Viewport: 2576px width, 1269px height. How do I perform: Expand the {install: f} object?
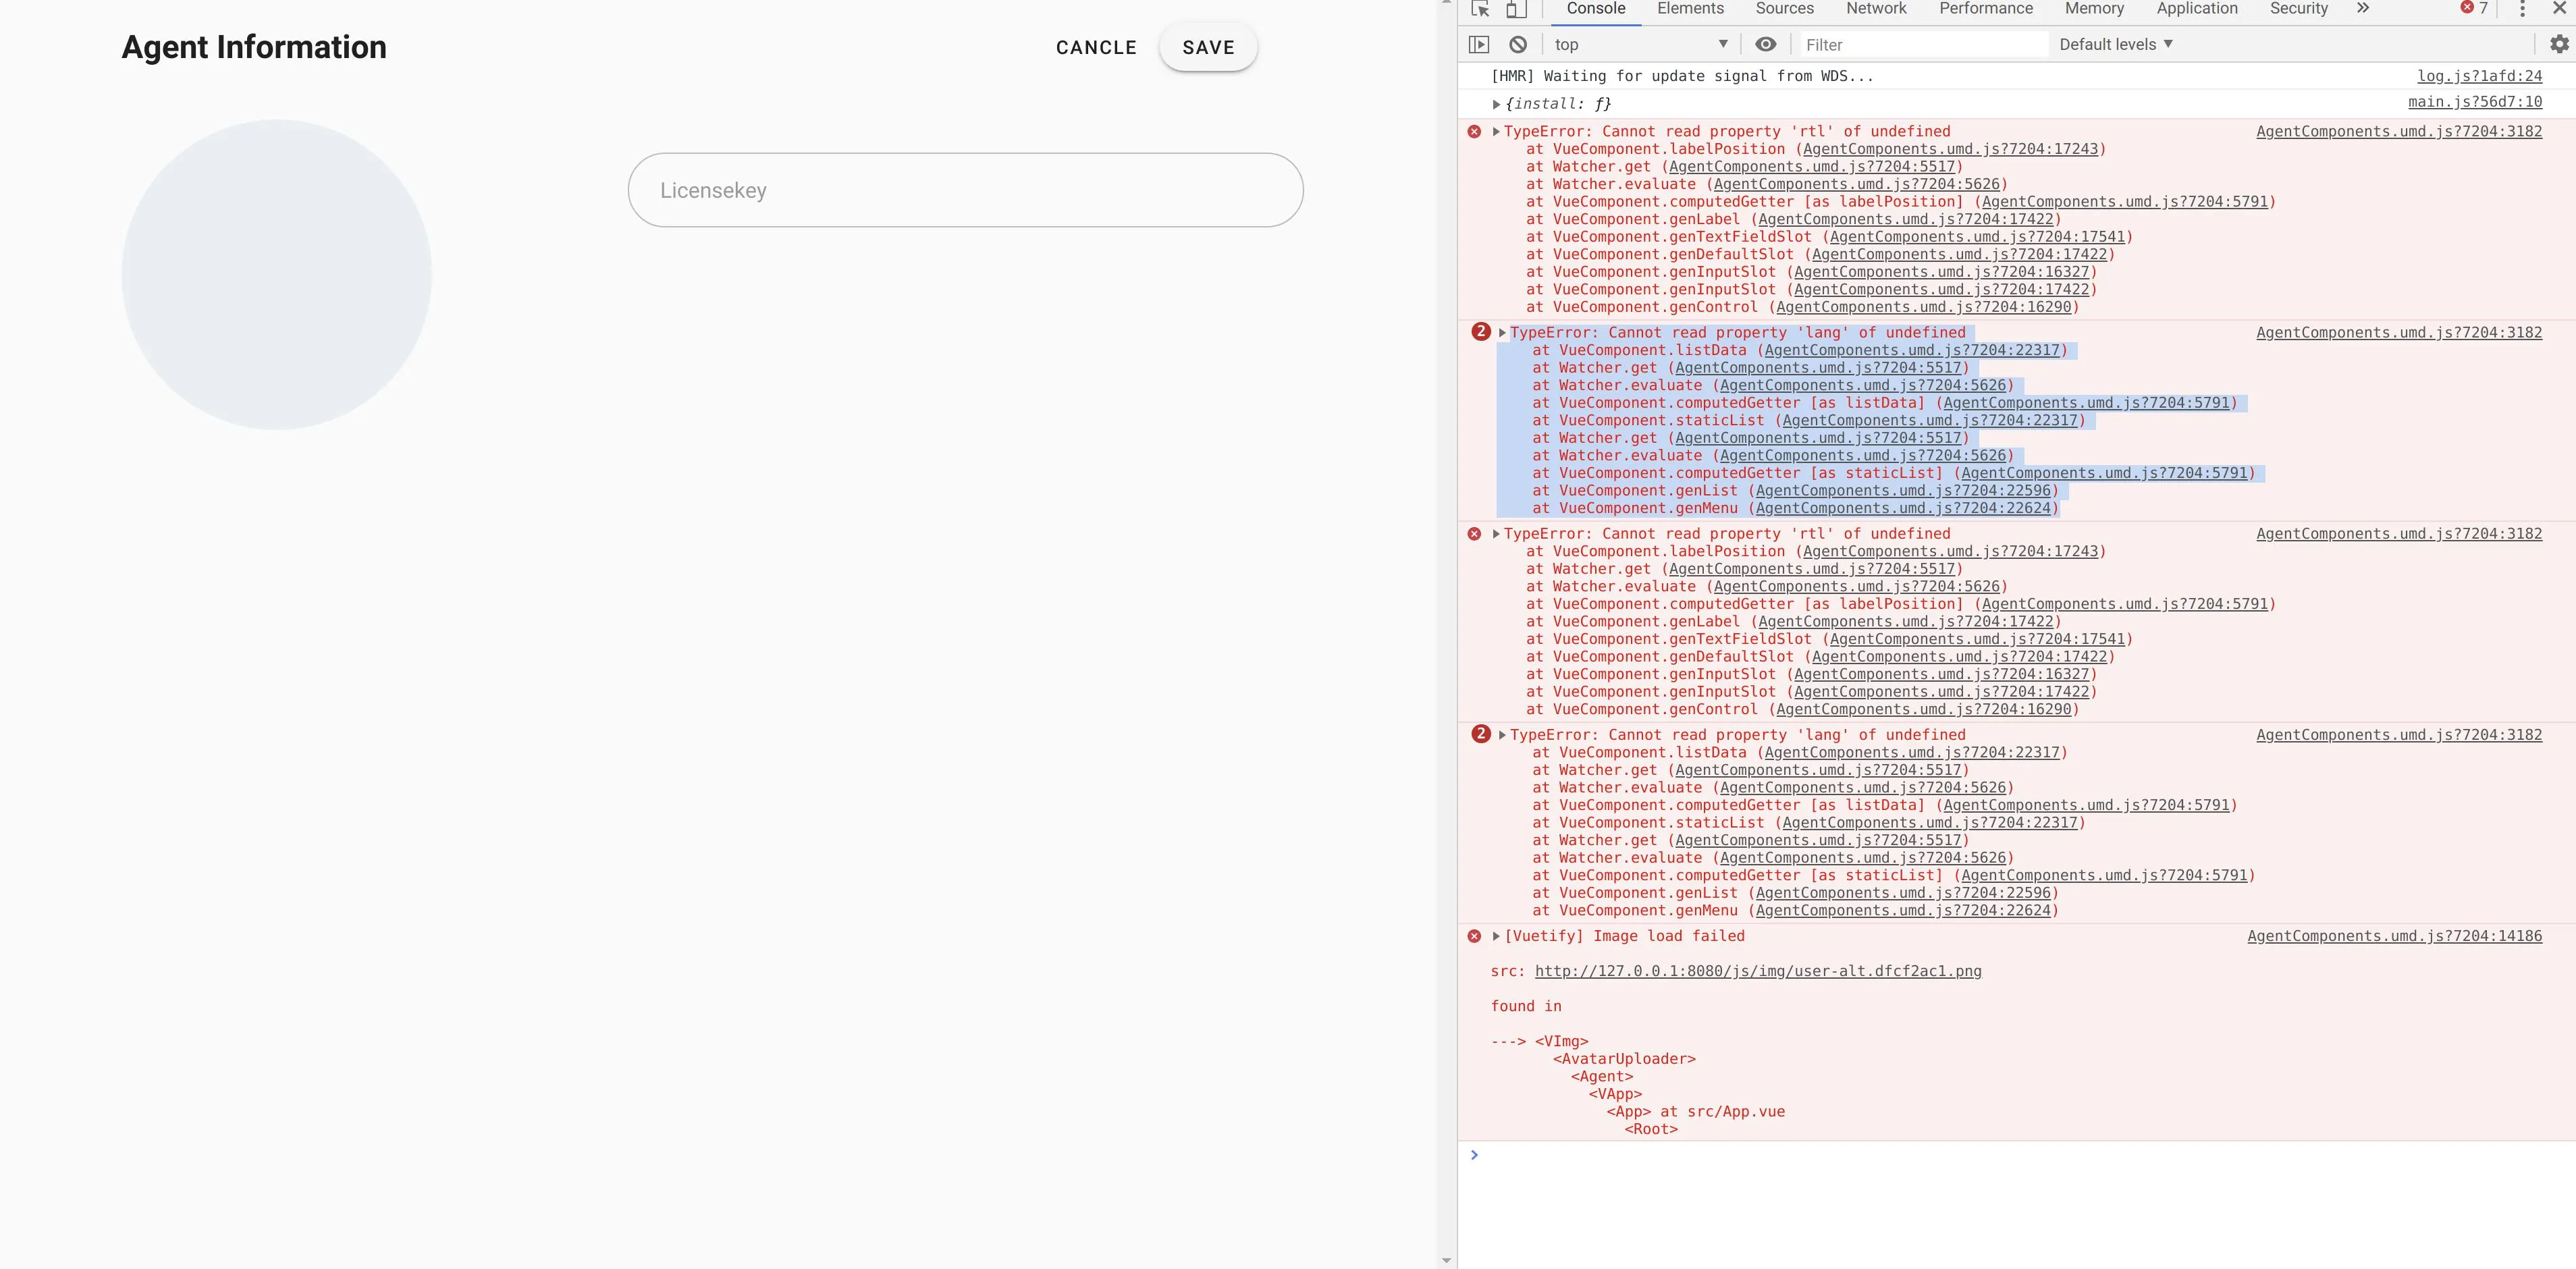click(x=1496, y=104)
